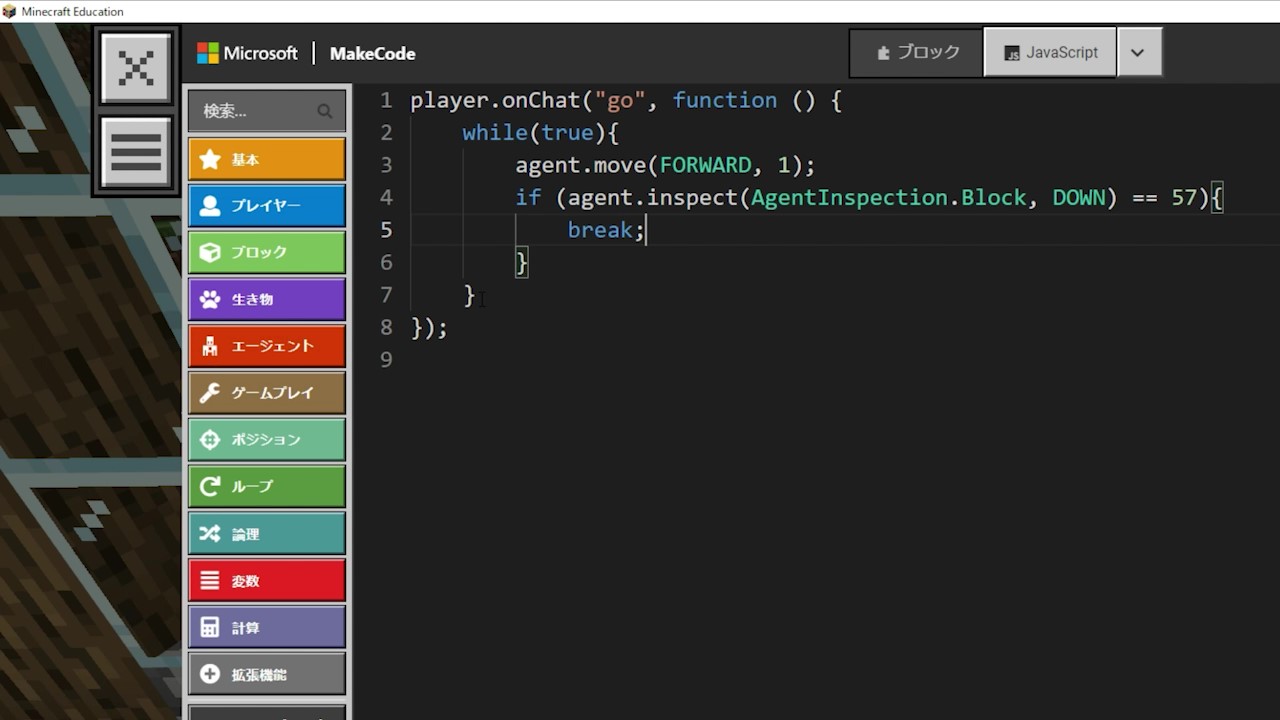Open the ポジション (Positions) category
Screen dimensions: 1280x720
click(266, 439)
